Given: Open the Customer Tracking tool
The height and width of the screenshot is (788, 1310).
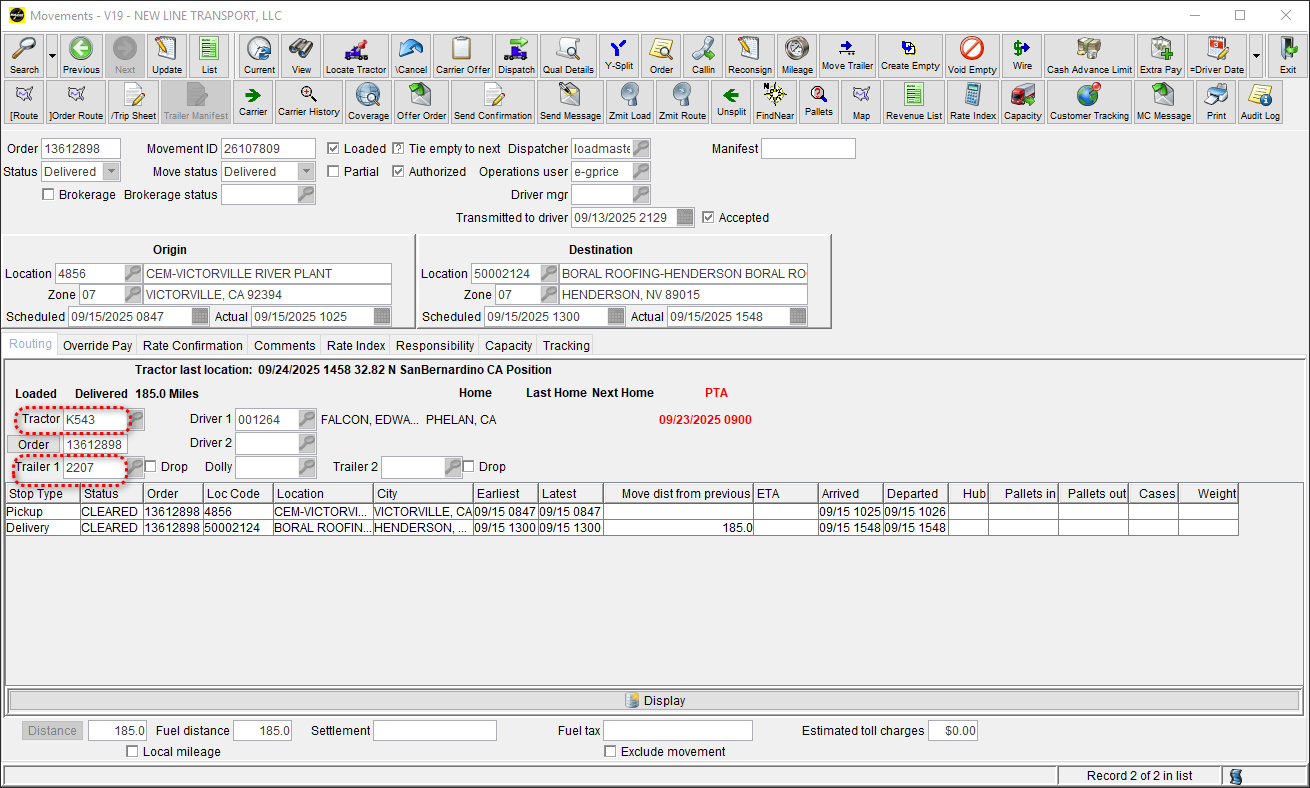Looking at the screenshot, I should pyautogui.click(x=1089, y=101).
